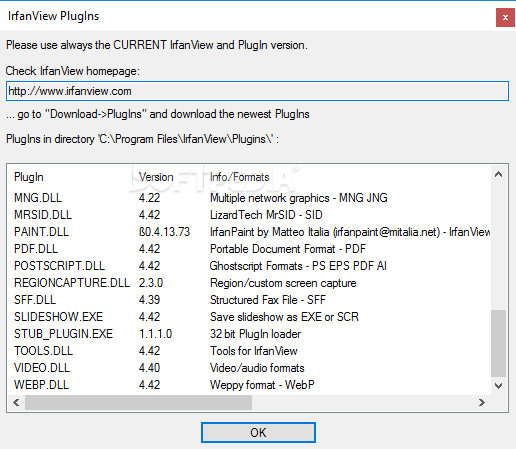Select the VIDEO.DLL plugin entry

249,368
